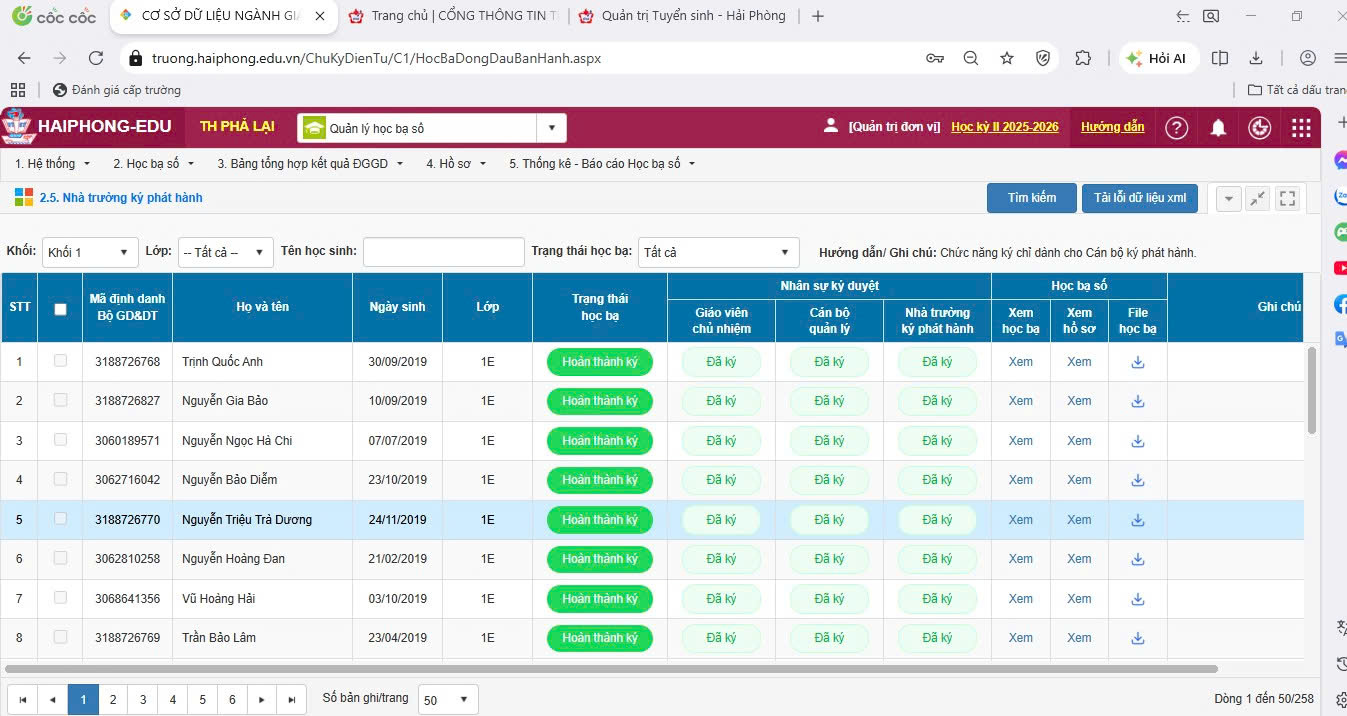Click the help question mark icon

[1177, 128]
